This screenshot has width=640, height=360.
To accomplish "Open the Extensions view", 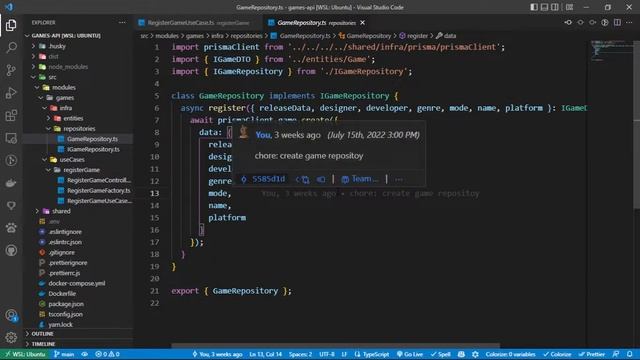I will 11,115.
